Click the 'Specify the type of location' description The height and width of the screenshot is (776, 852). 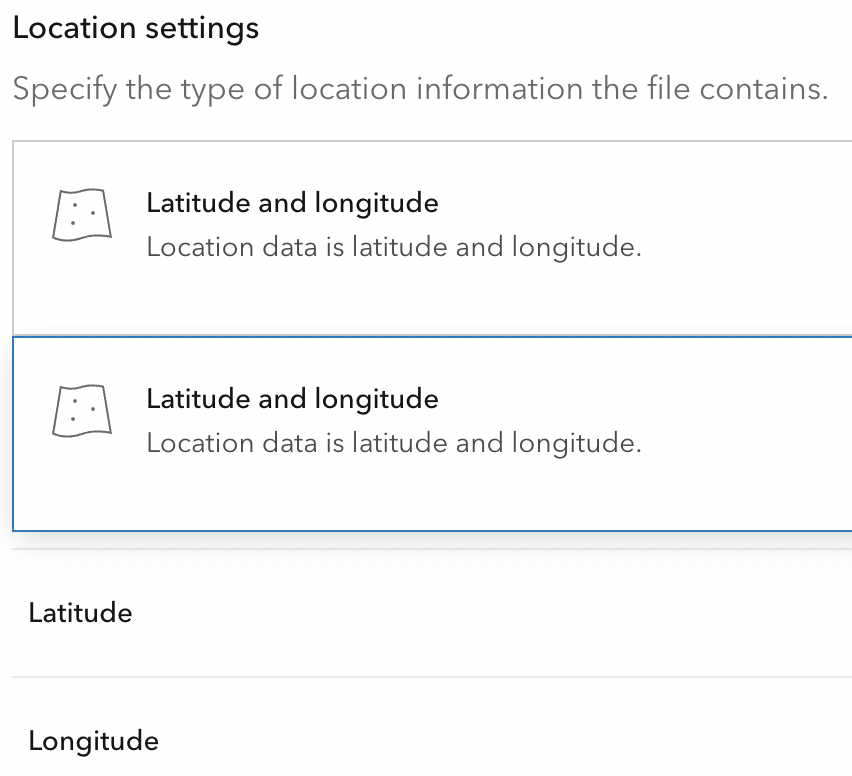(x=420, y=89)
